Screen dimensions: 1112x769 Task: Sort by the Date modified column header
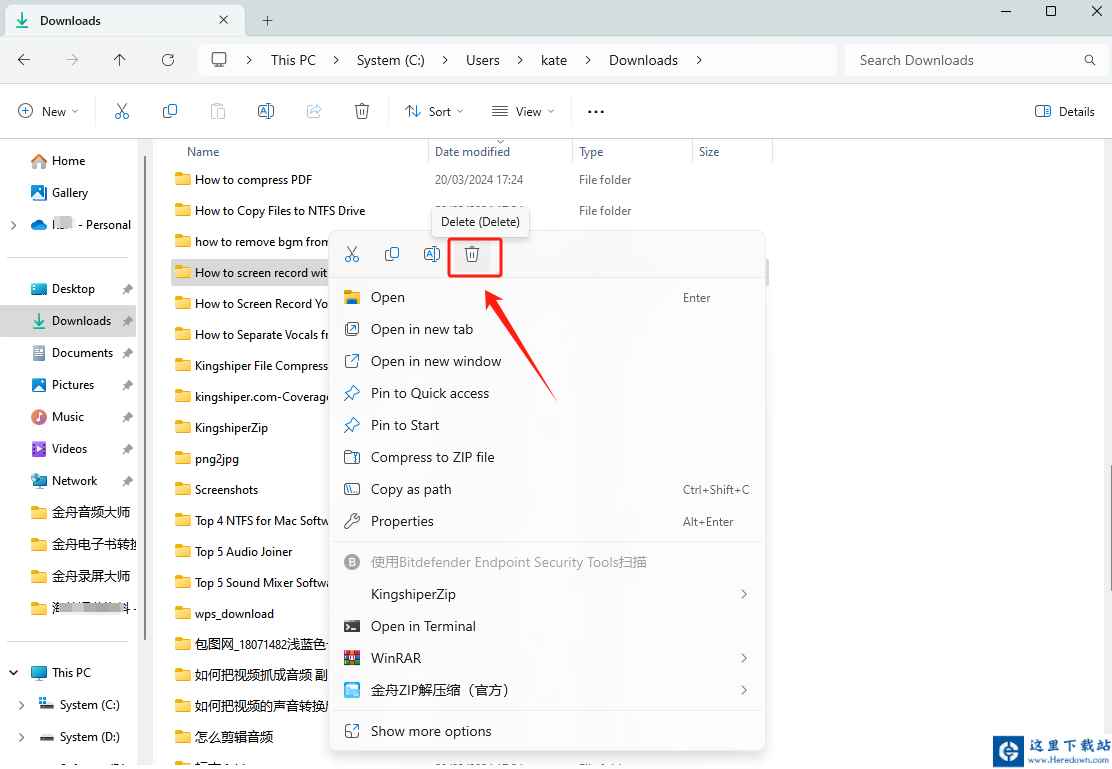tap(472, 152)
